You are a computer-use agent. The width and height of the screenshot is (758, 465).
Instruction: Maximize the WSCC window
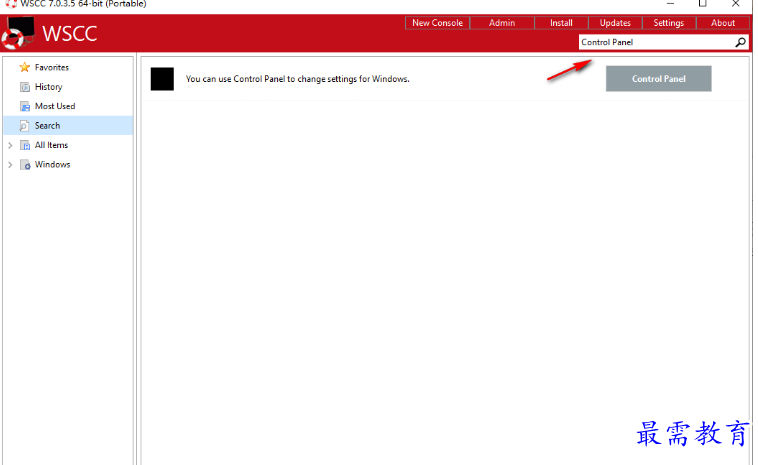click(702, 4)
